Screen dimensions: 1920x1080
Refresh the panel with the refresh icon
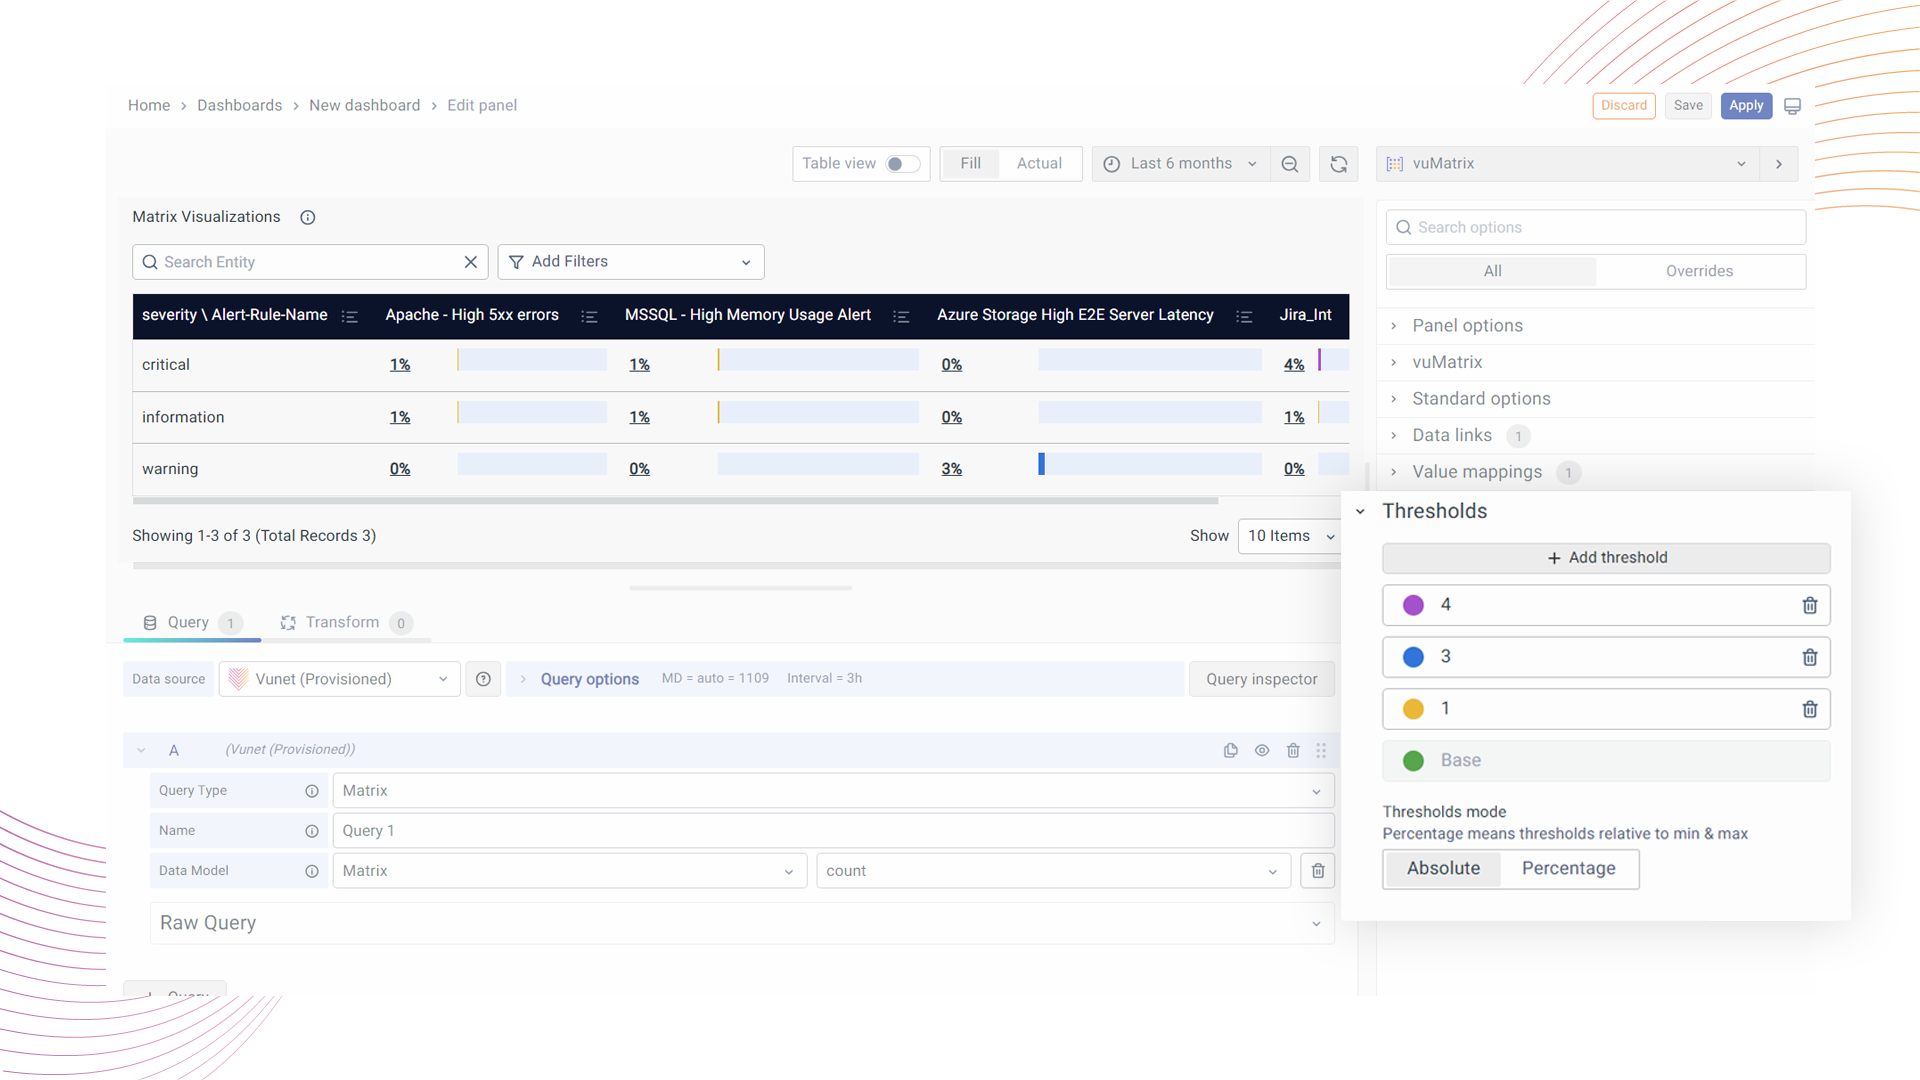(x=1338, y=163)
